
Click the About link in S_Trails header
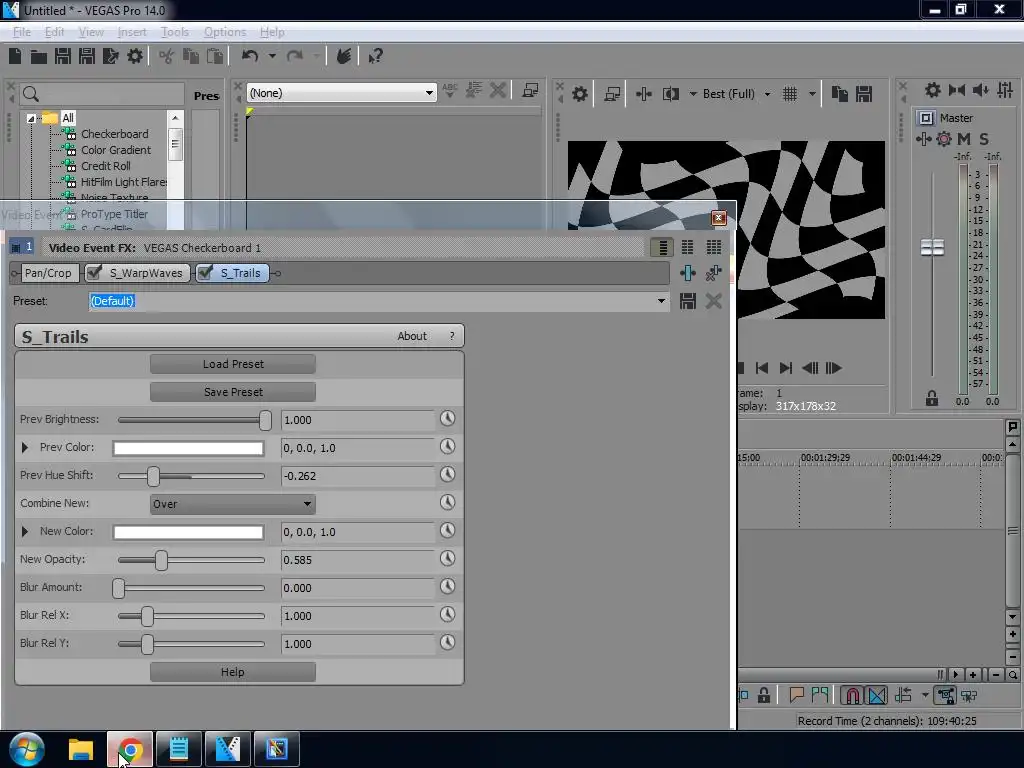pos(411,336)
